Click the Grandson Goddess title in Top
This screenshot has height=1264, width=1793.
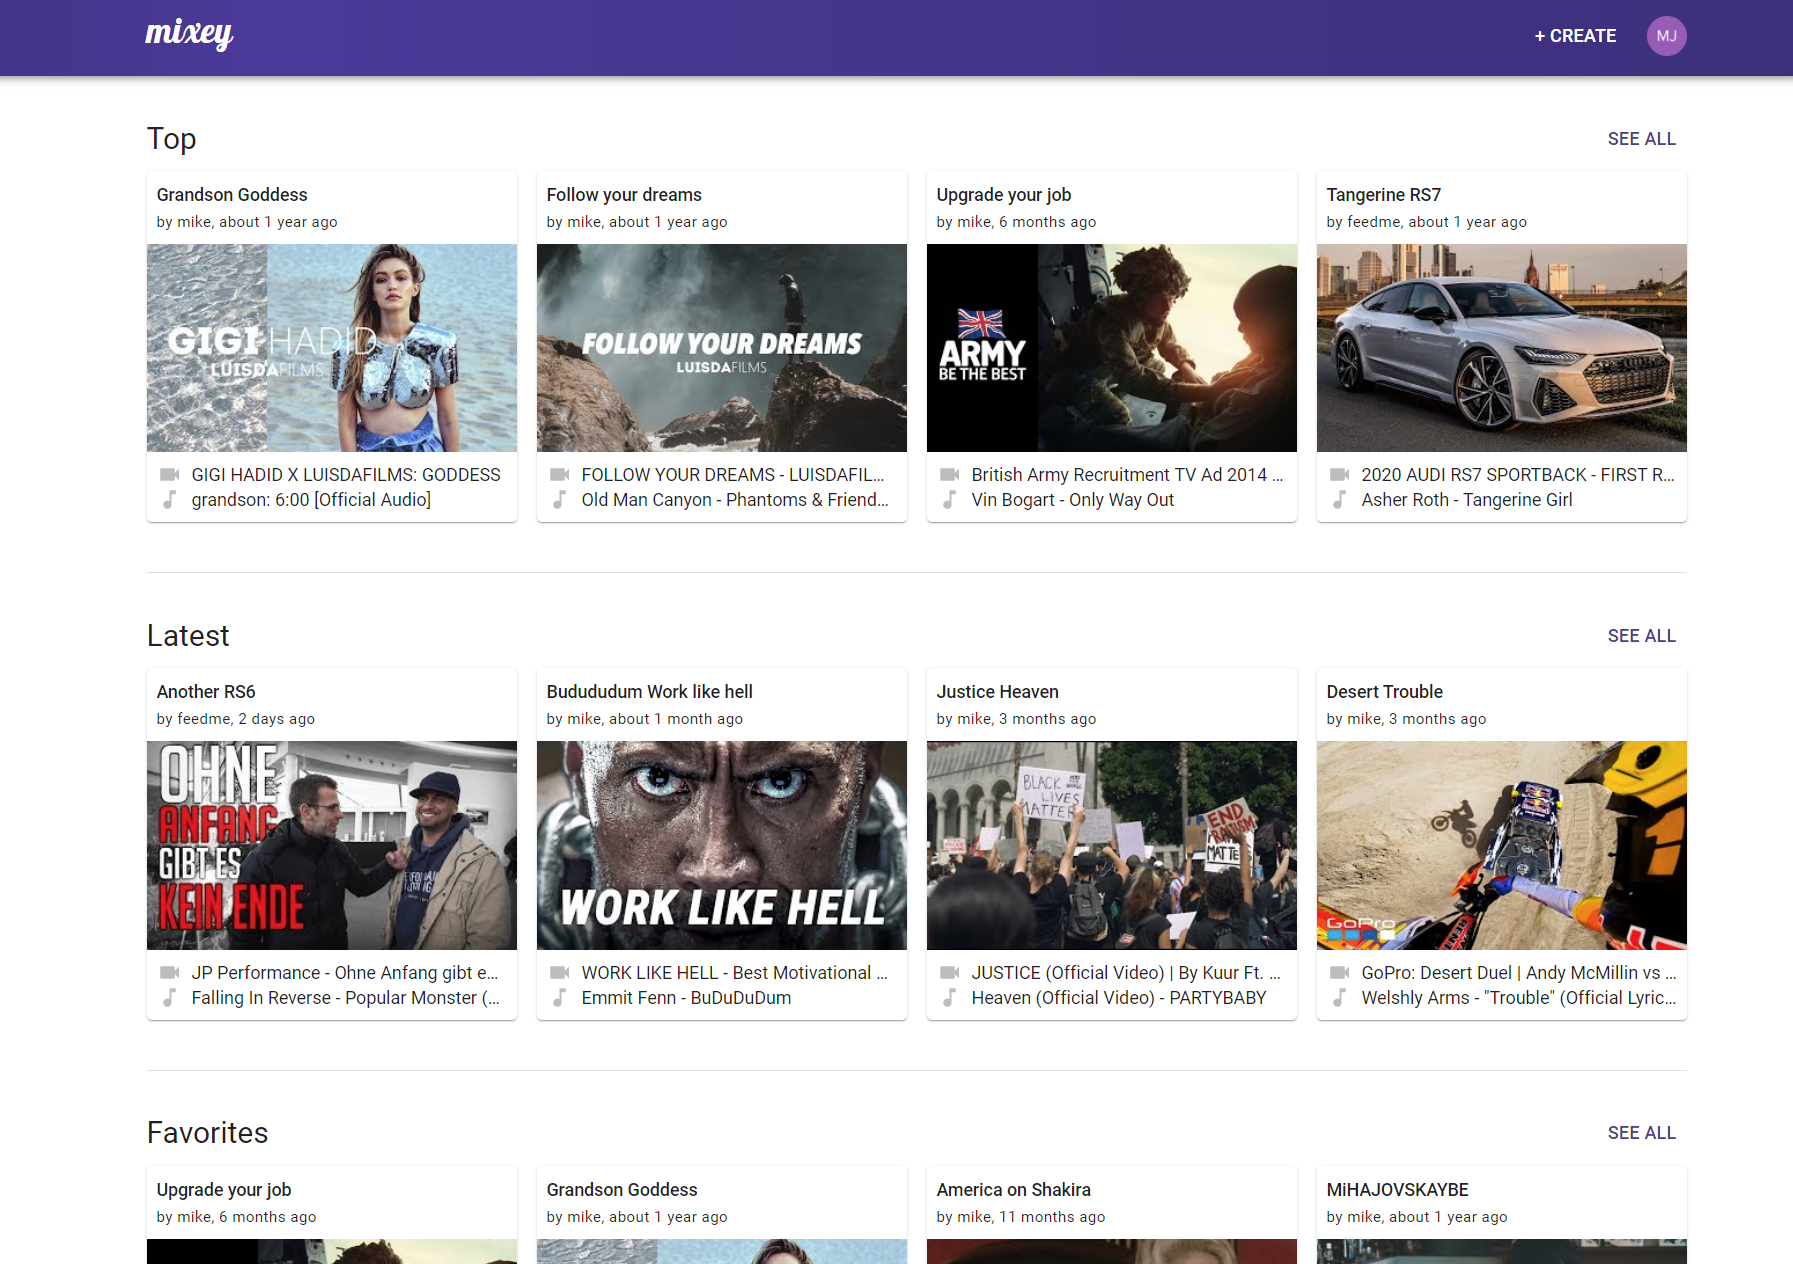[232, 195]
